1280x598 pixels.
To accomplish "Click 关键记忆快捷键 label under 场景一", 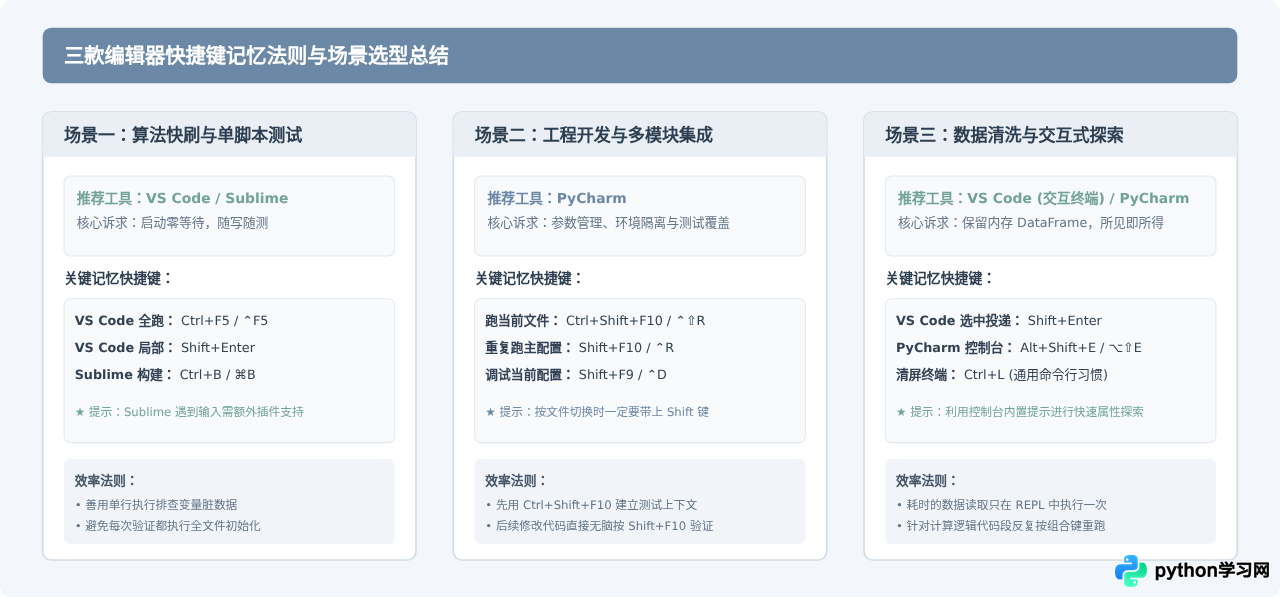I will (119, 279).
